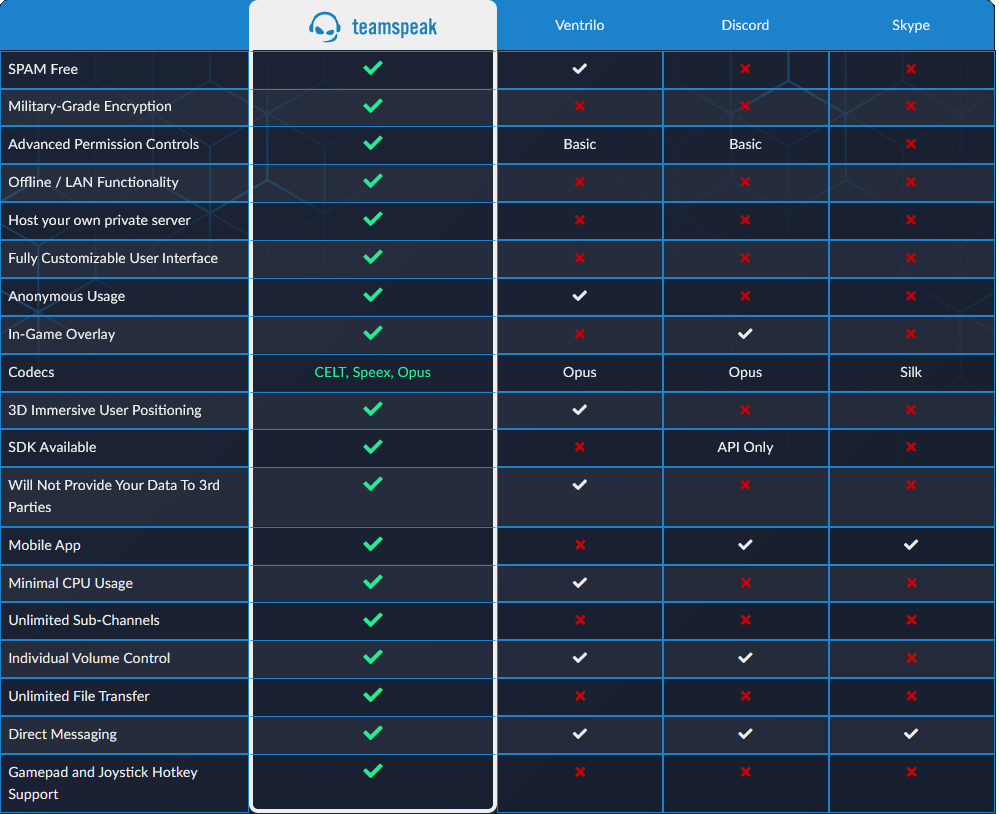
Task: Click Ventrilo red X for Military-Grade Encryption
Action: pyautogui.click(x=579, y=106)
